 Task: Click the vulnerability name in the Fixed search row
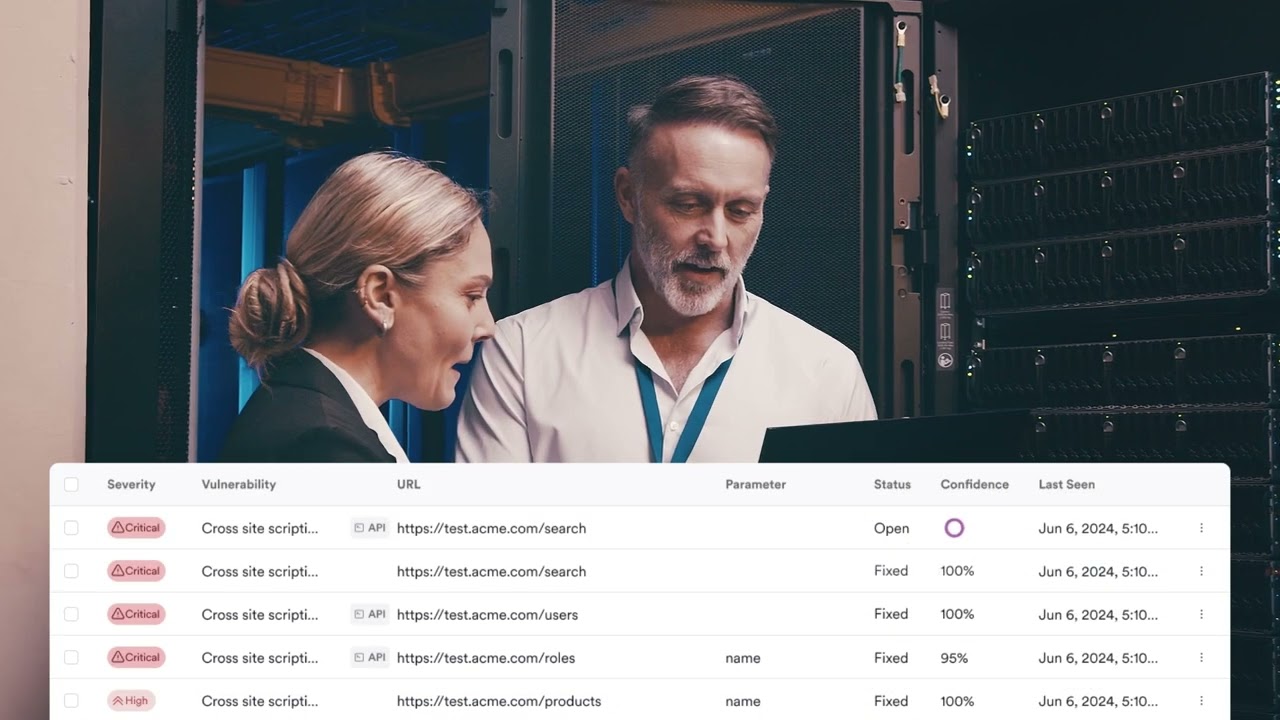pos(260,571)
